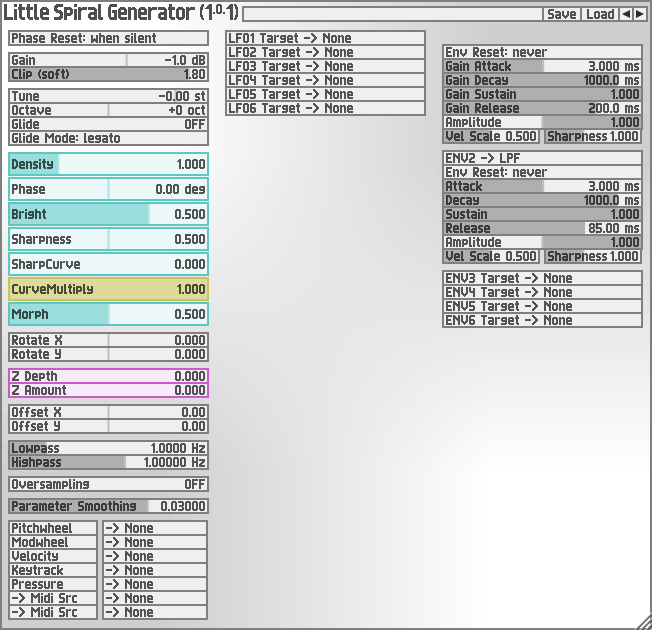Adjust the Morph slider
The height and width of the screenshot is (630, 652).
click(108, 314)
